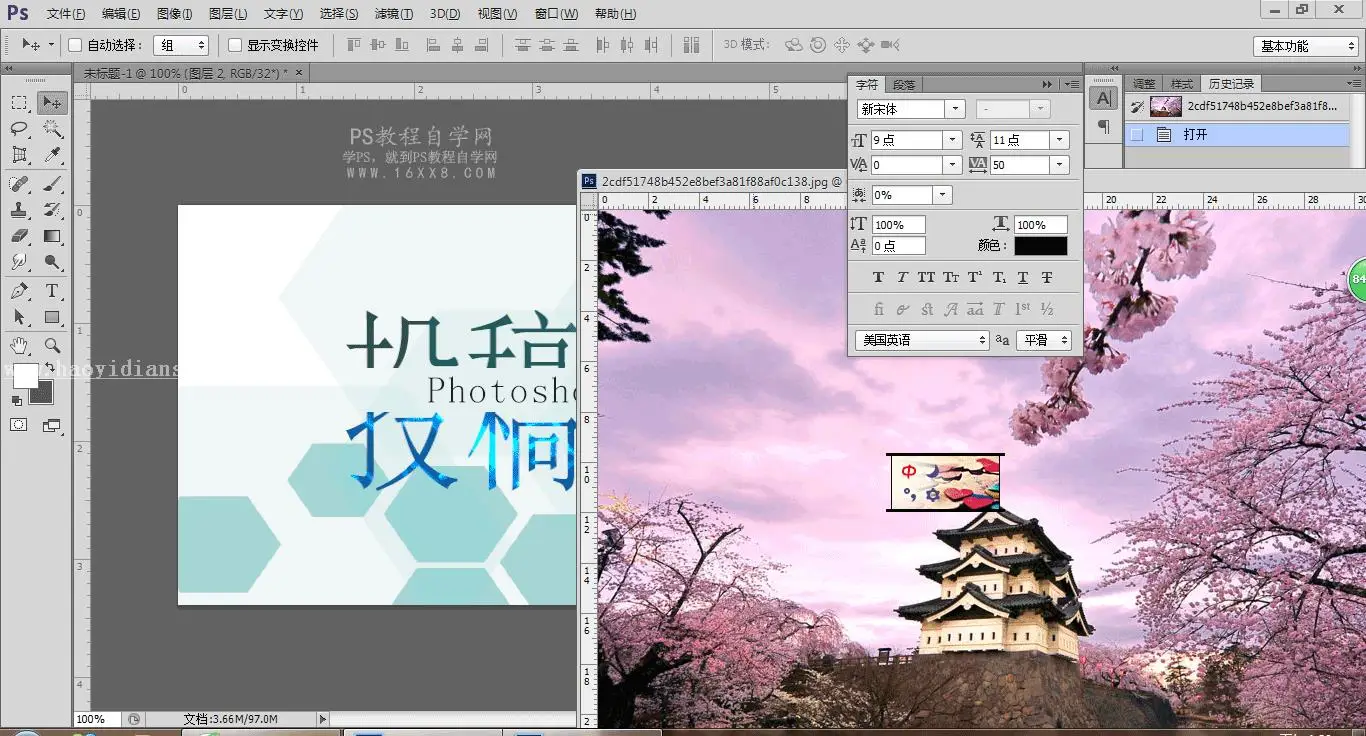Select the Path Selection tool
Viewport: 1366px width, 736px height.
click(x=19, y=317)
